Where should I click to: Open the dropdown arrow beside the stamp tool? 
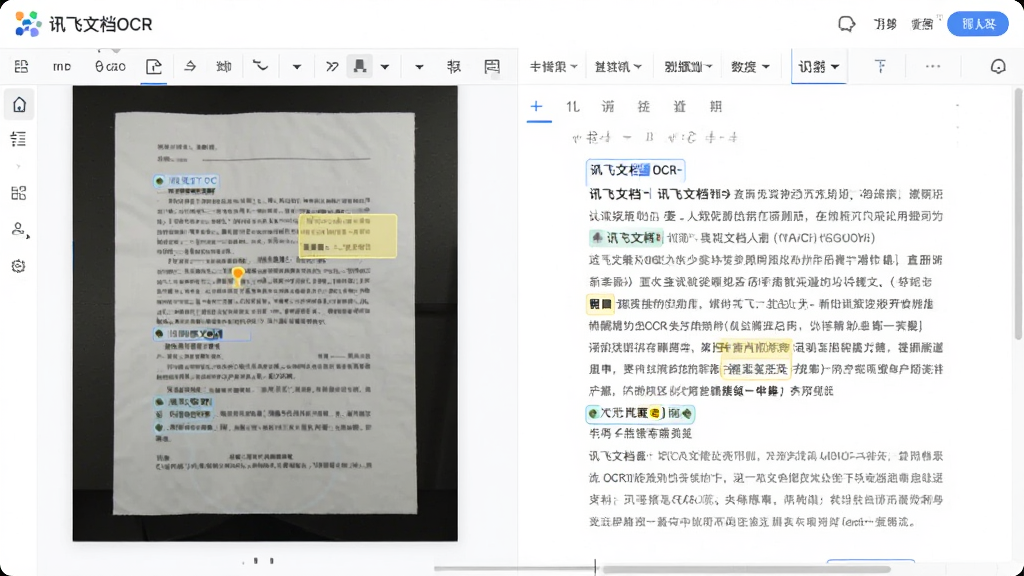point(385,67)
